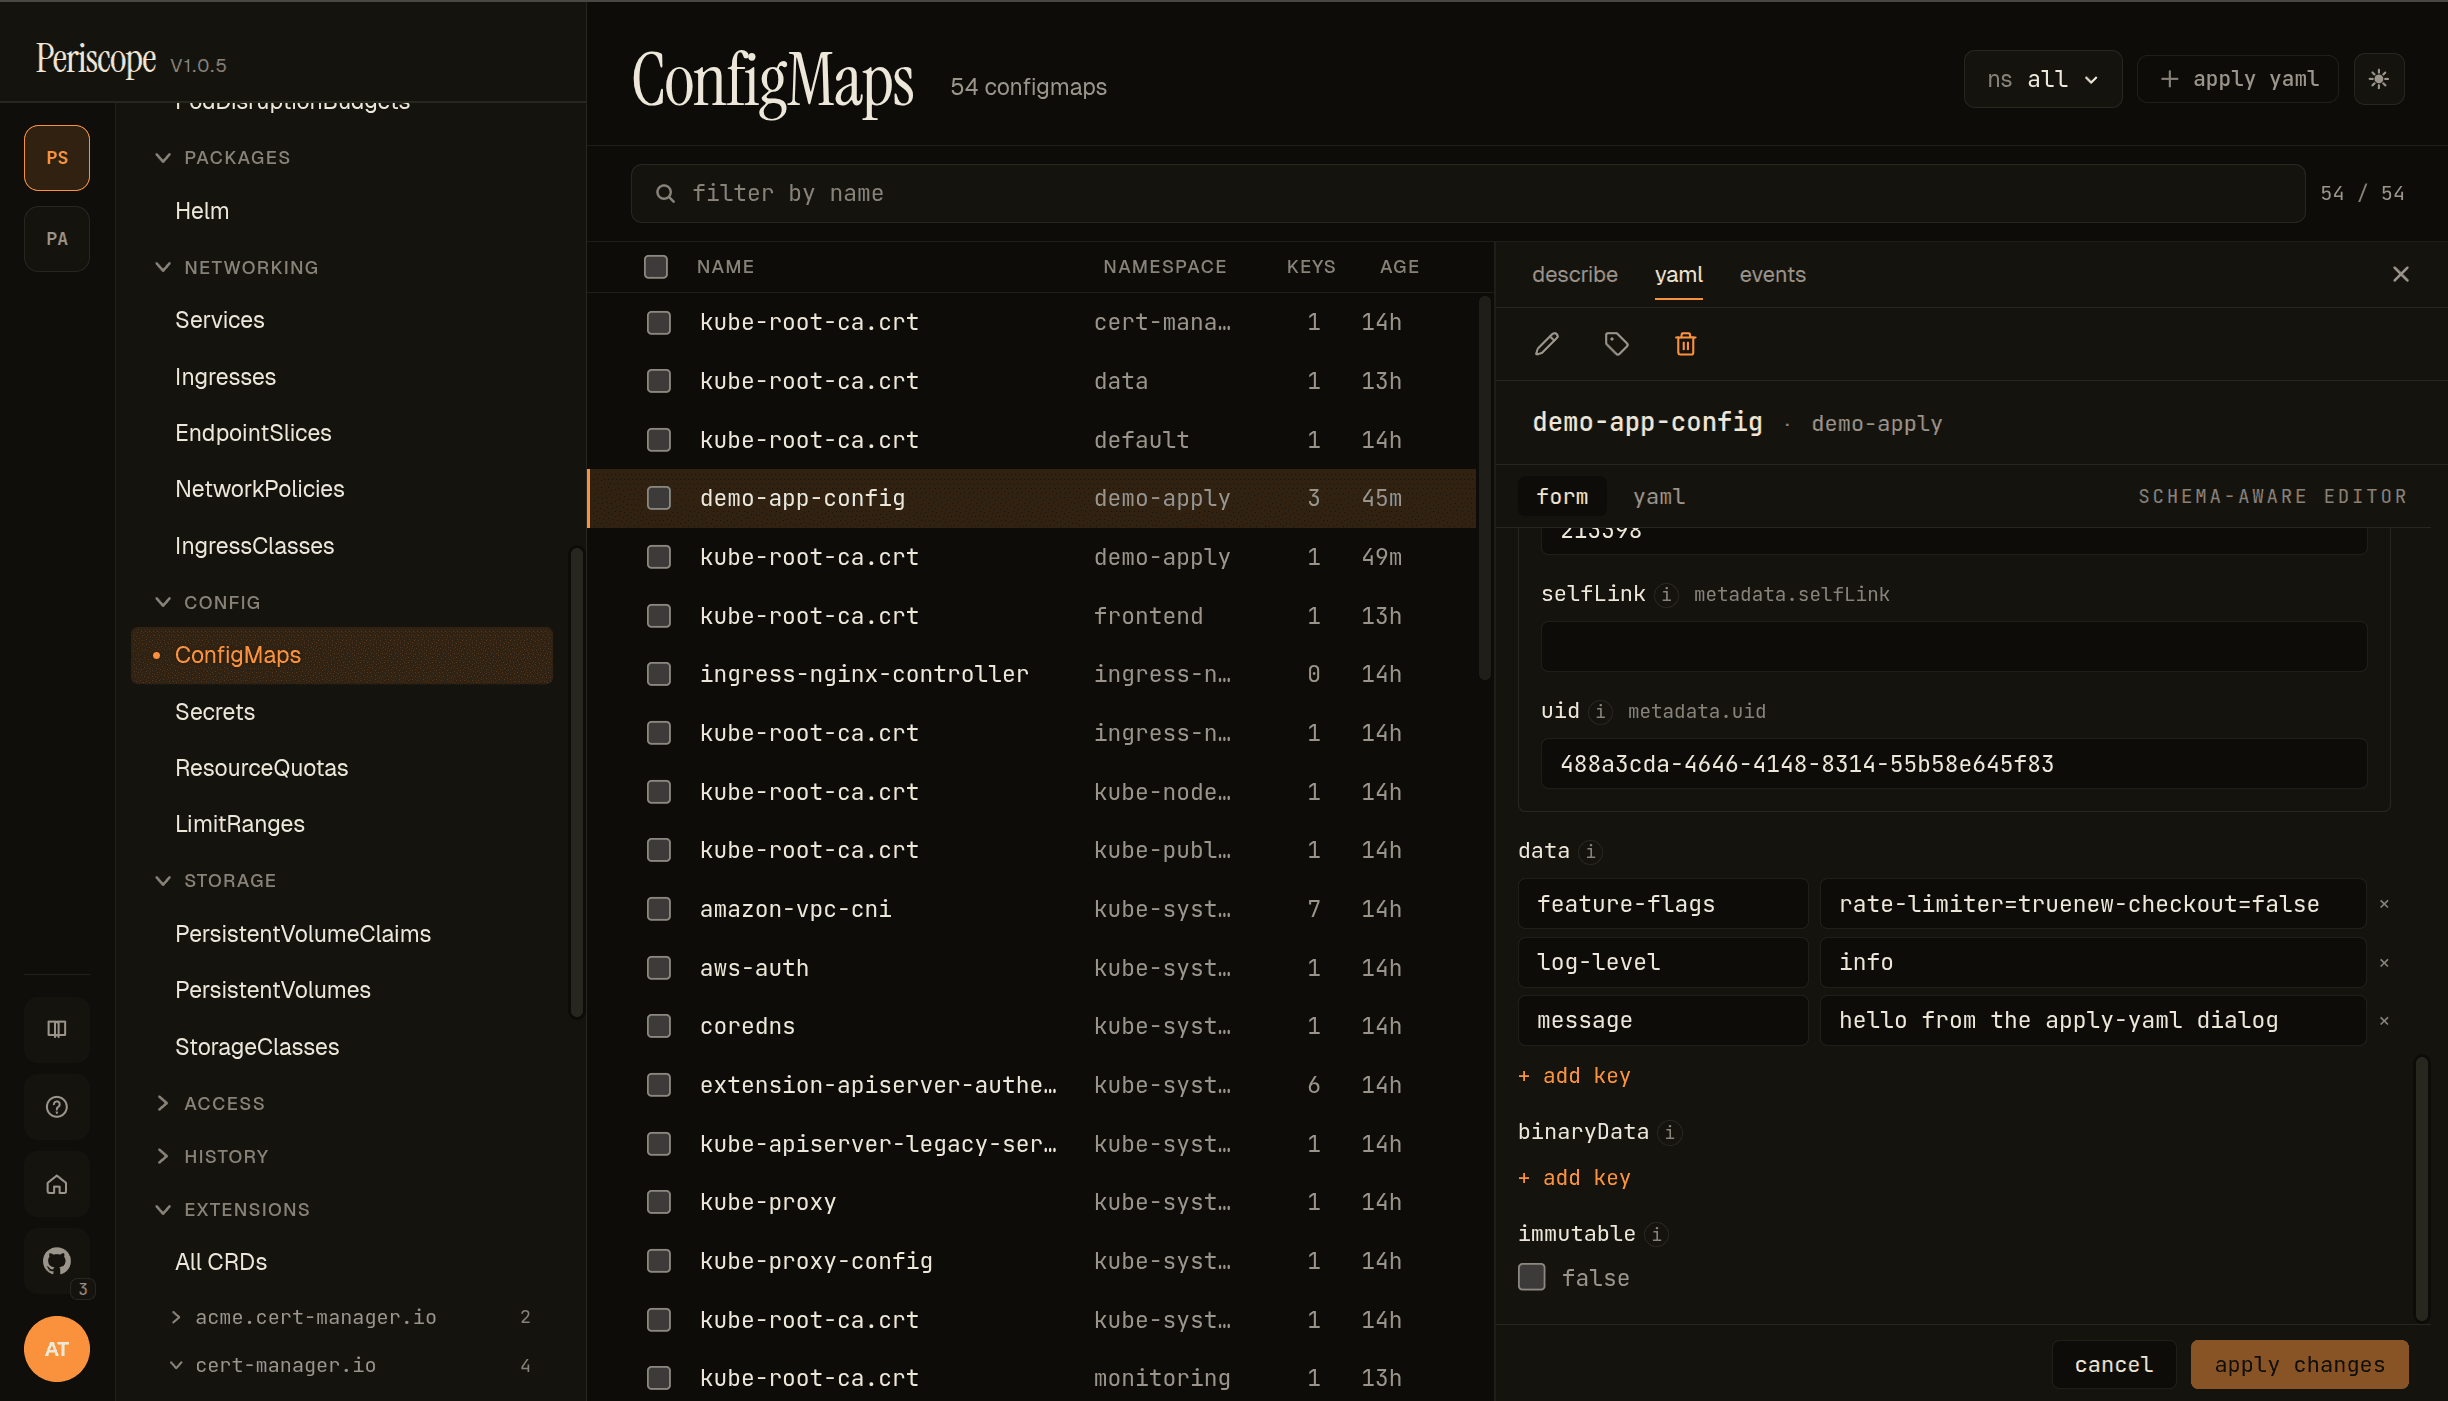Sort table by KEYS column header

coord(1310,267)
